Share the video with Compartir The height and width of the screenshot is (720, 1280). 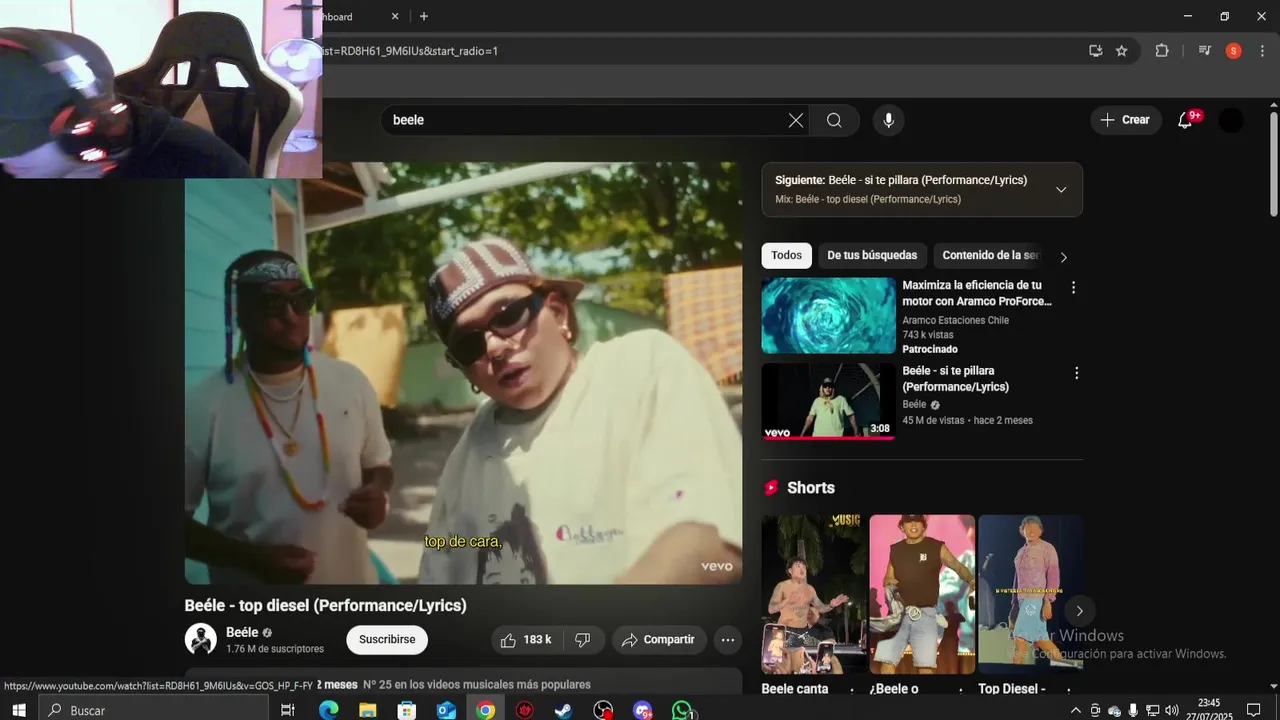(x=659, y=640)
